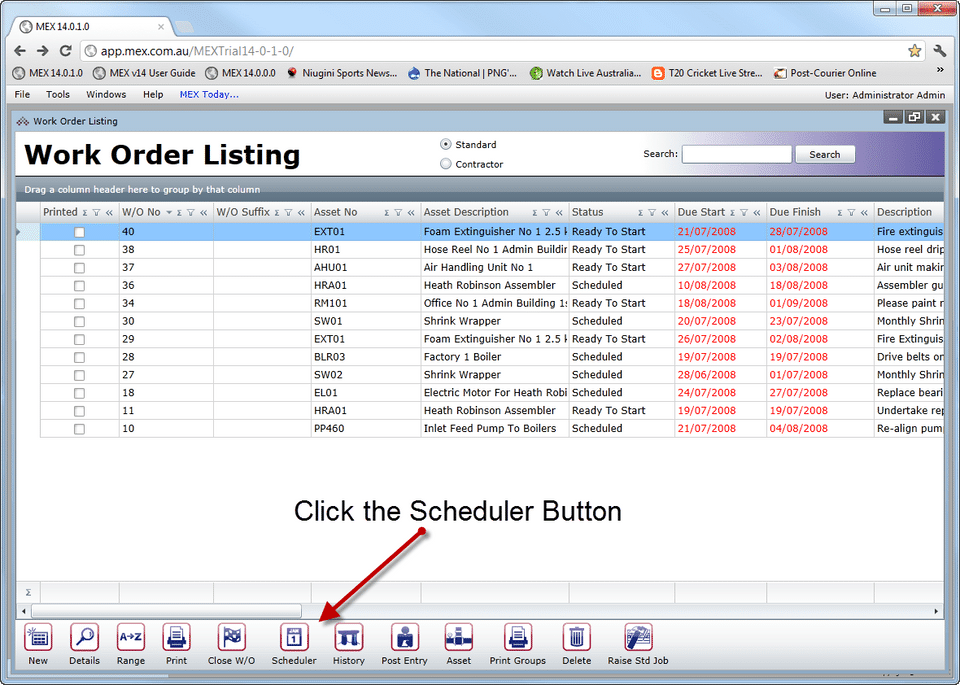Image resolution: width=960 pixels, height=685 pixels.
Task: Tick Printed checkbox for work order 10
Action: point(79,429)
